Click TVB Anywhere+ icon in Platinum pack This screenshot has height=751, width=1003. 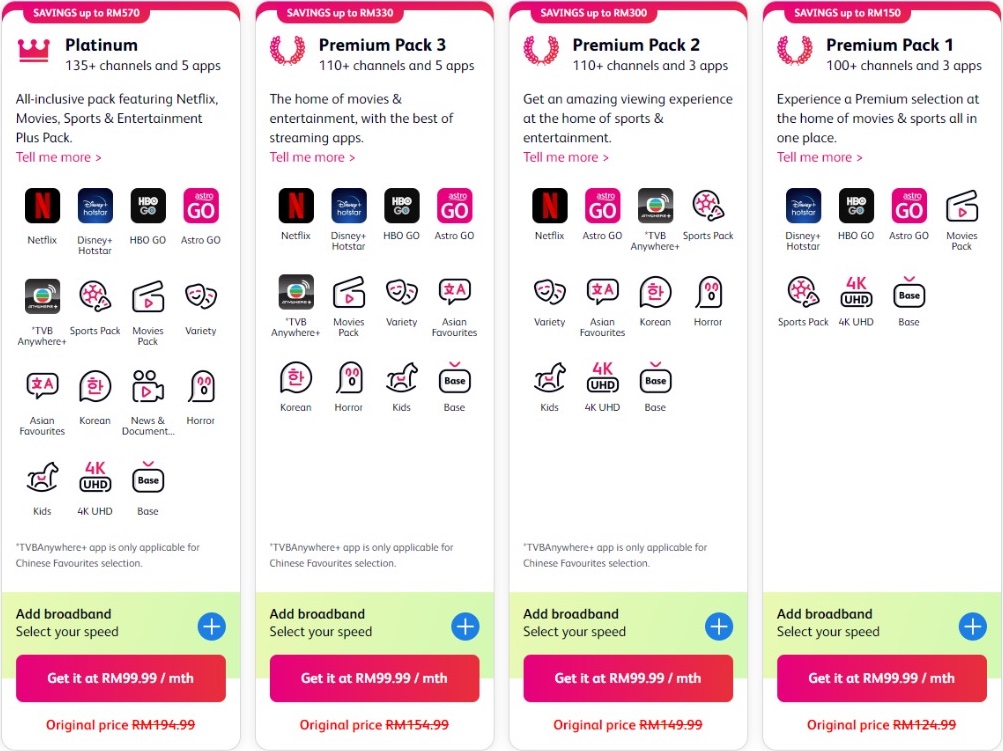tap(42, 296)
